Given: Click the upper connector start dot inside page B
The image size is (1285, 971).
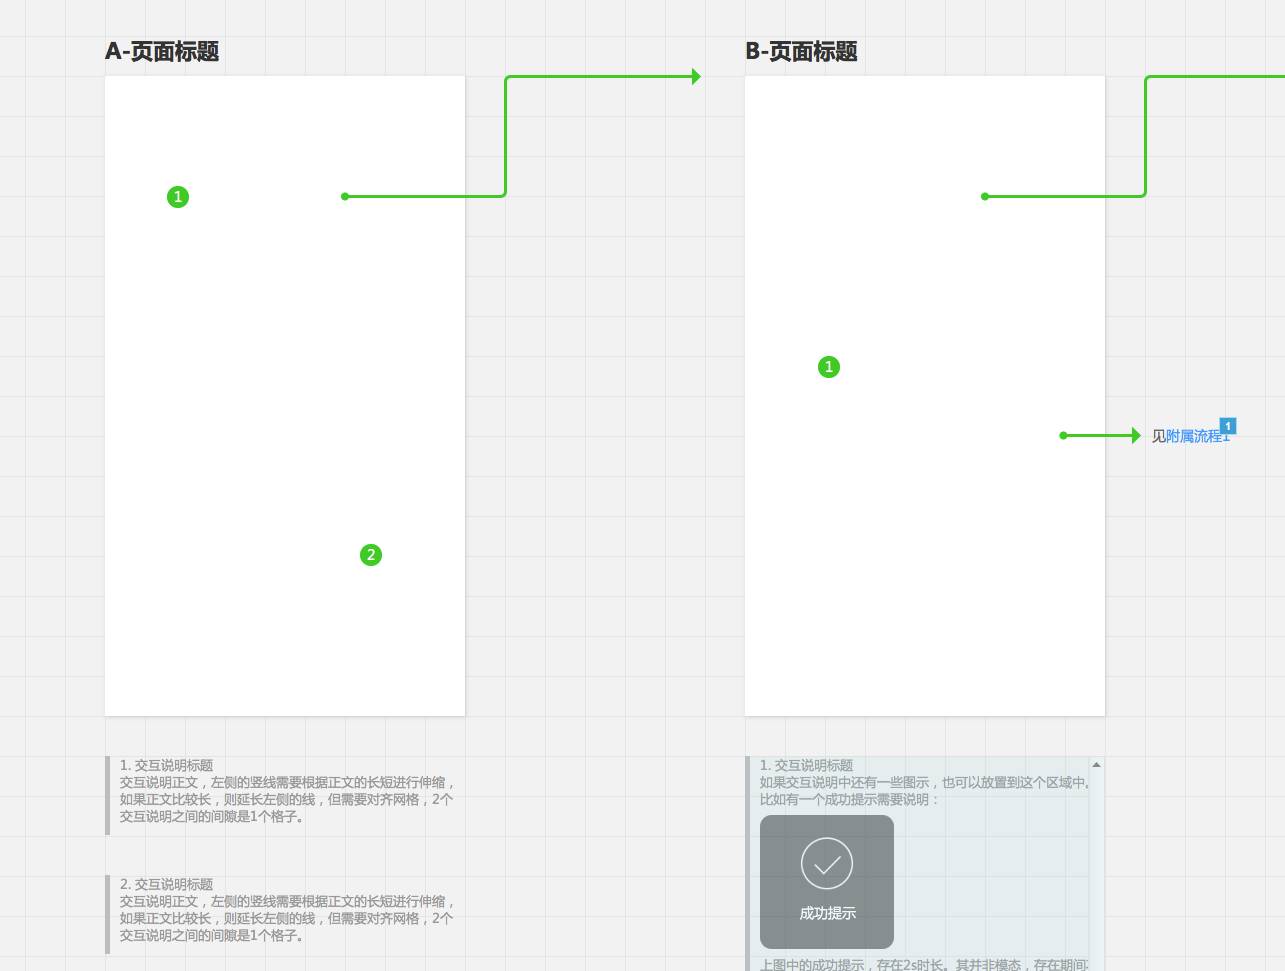Looking at the screenshot, I should (985, 196).
